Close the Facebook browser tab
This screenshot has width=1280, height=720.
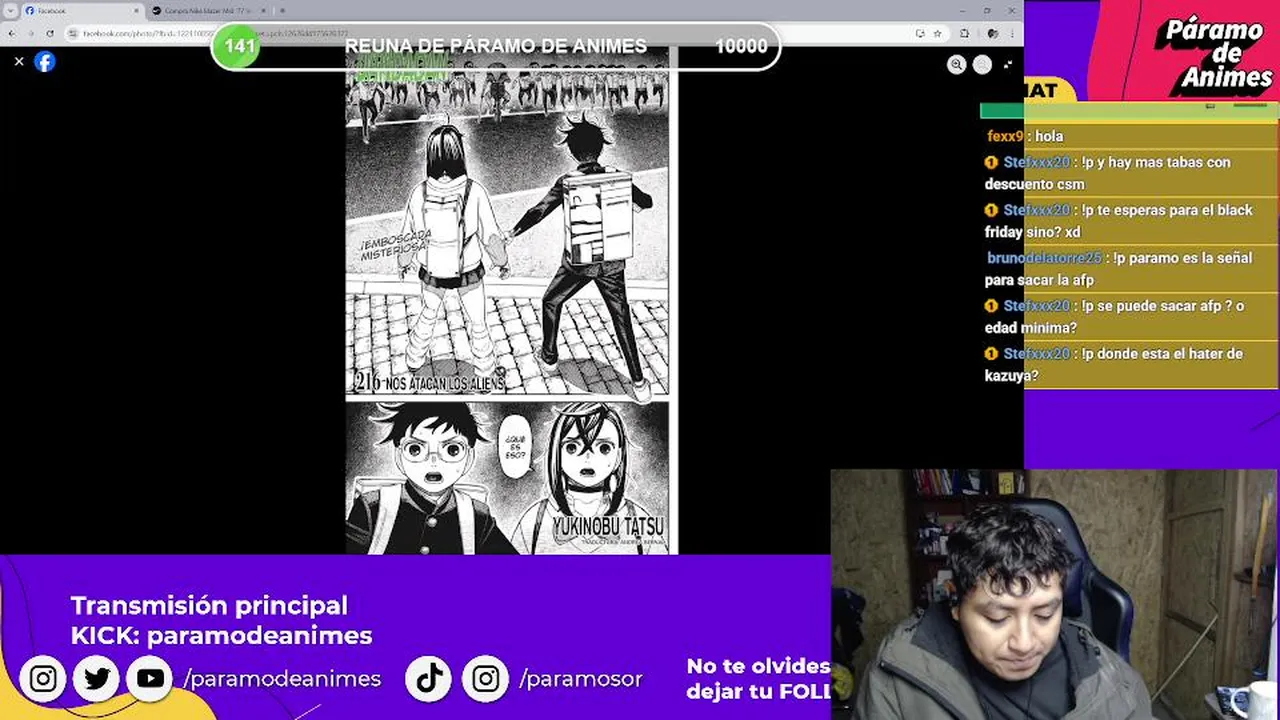pos(137,10)
